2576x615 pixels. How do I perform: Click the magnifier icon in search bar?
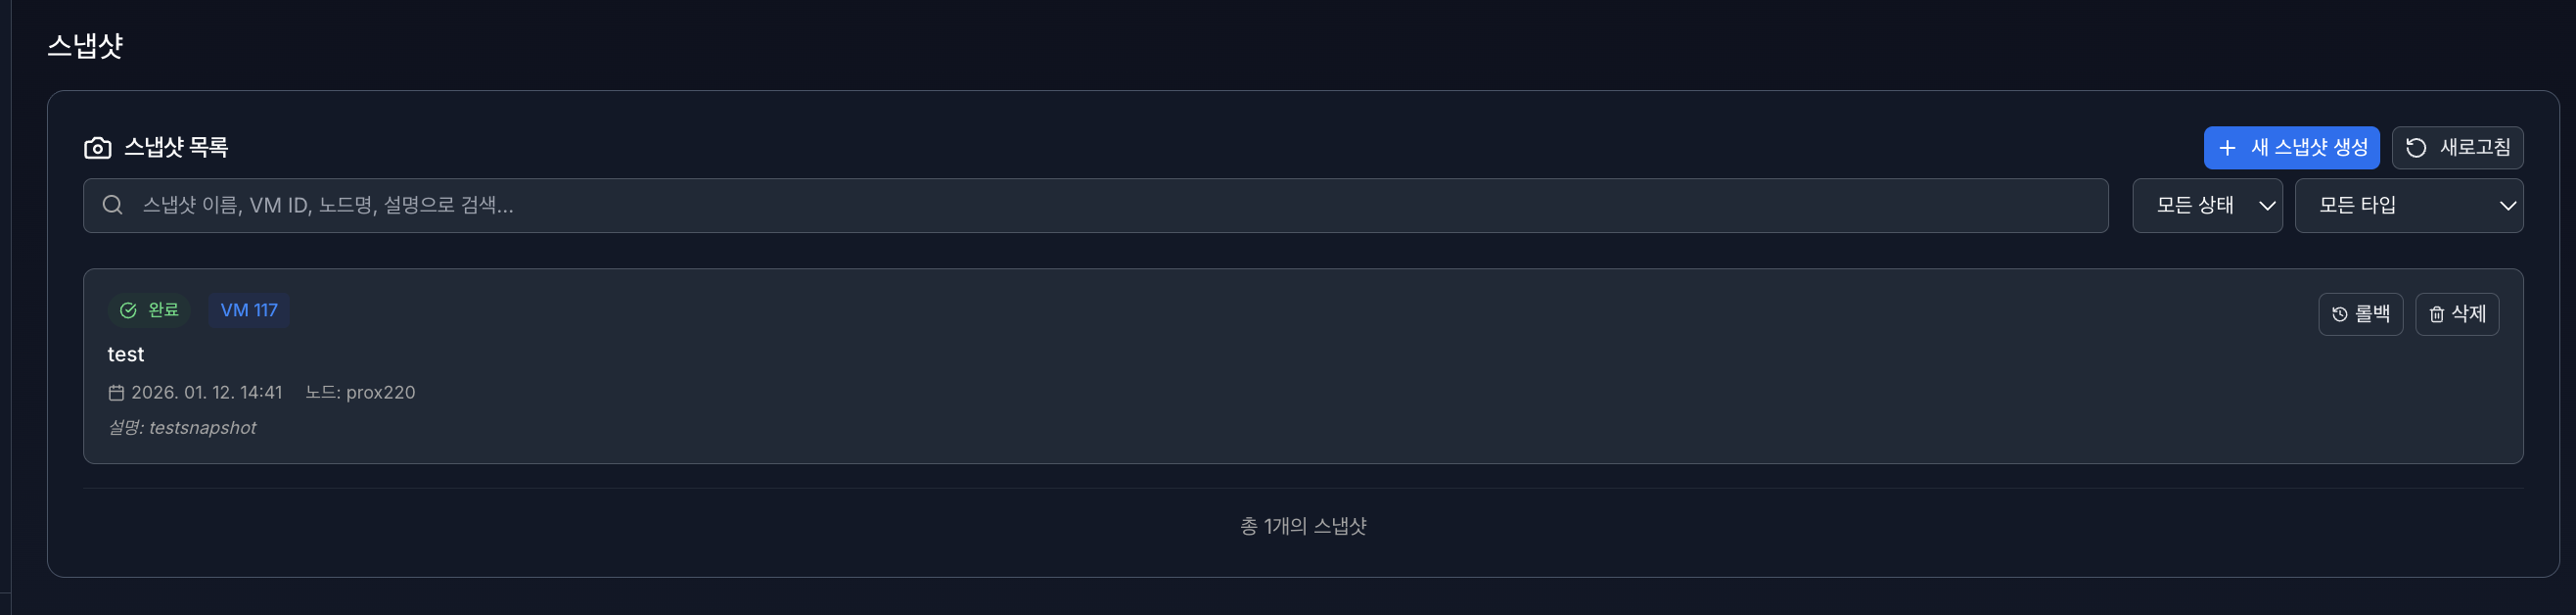(113, 205)
